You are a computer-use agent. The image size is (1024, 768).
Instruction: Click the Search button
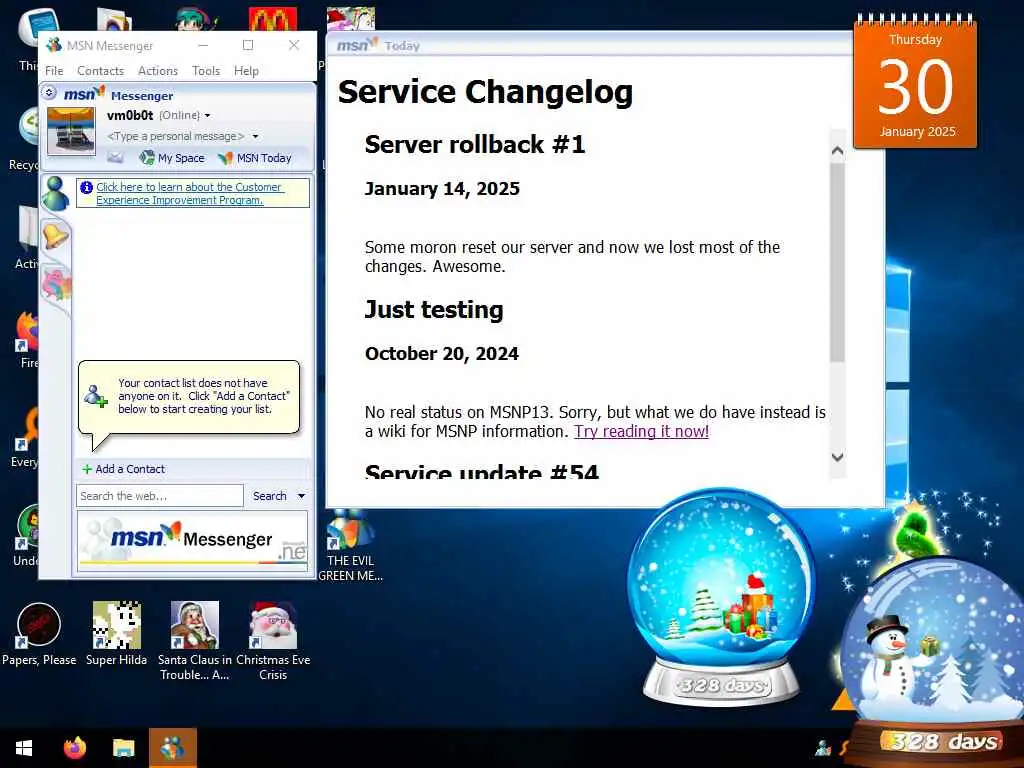click(270, 496)
